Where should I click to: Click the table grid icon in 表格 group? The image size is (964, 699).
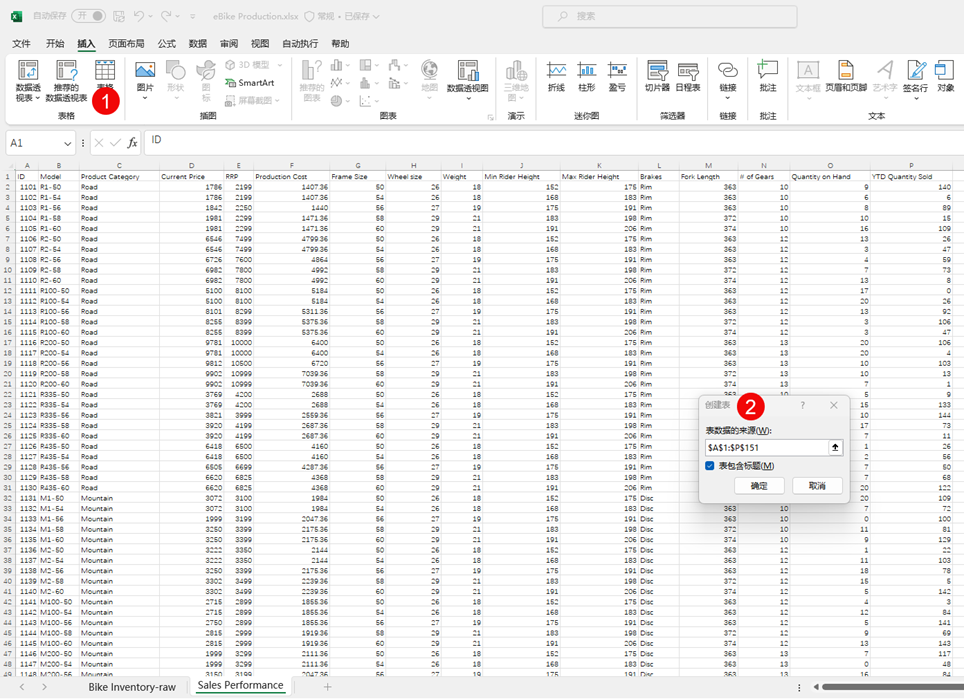[x=105, y=71]
